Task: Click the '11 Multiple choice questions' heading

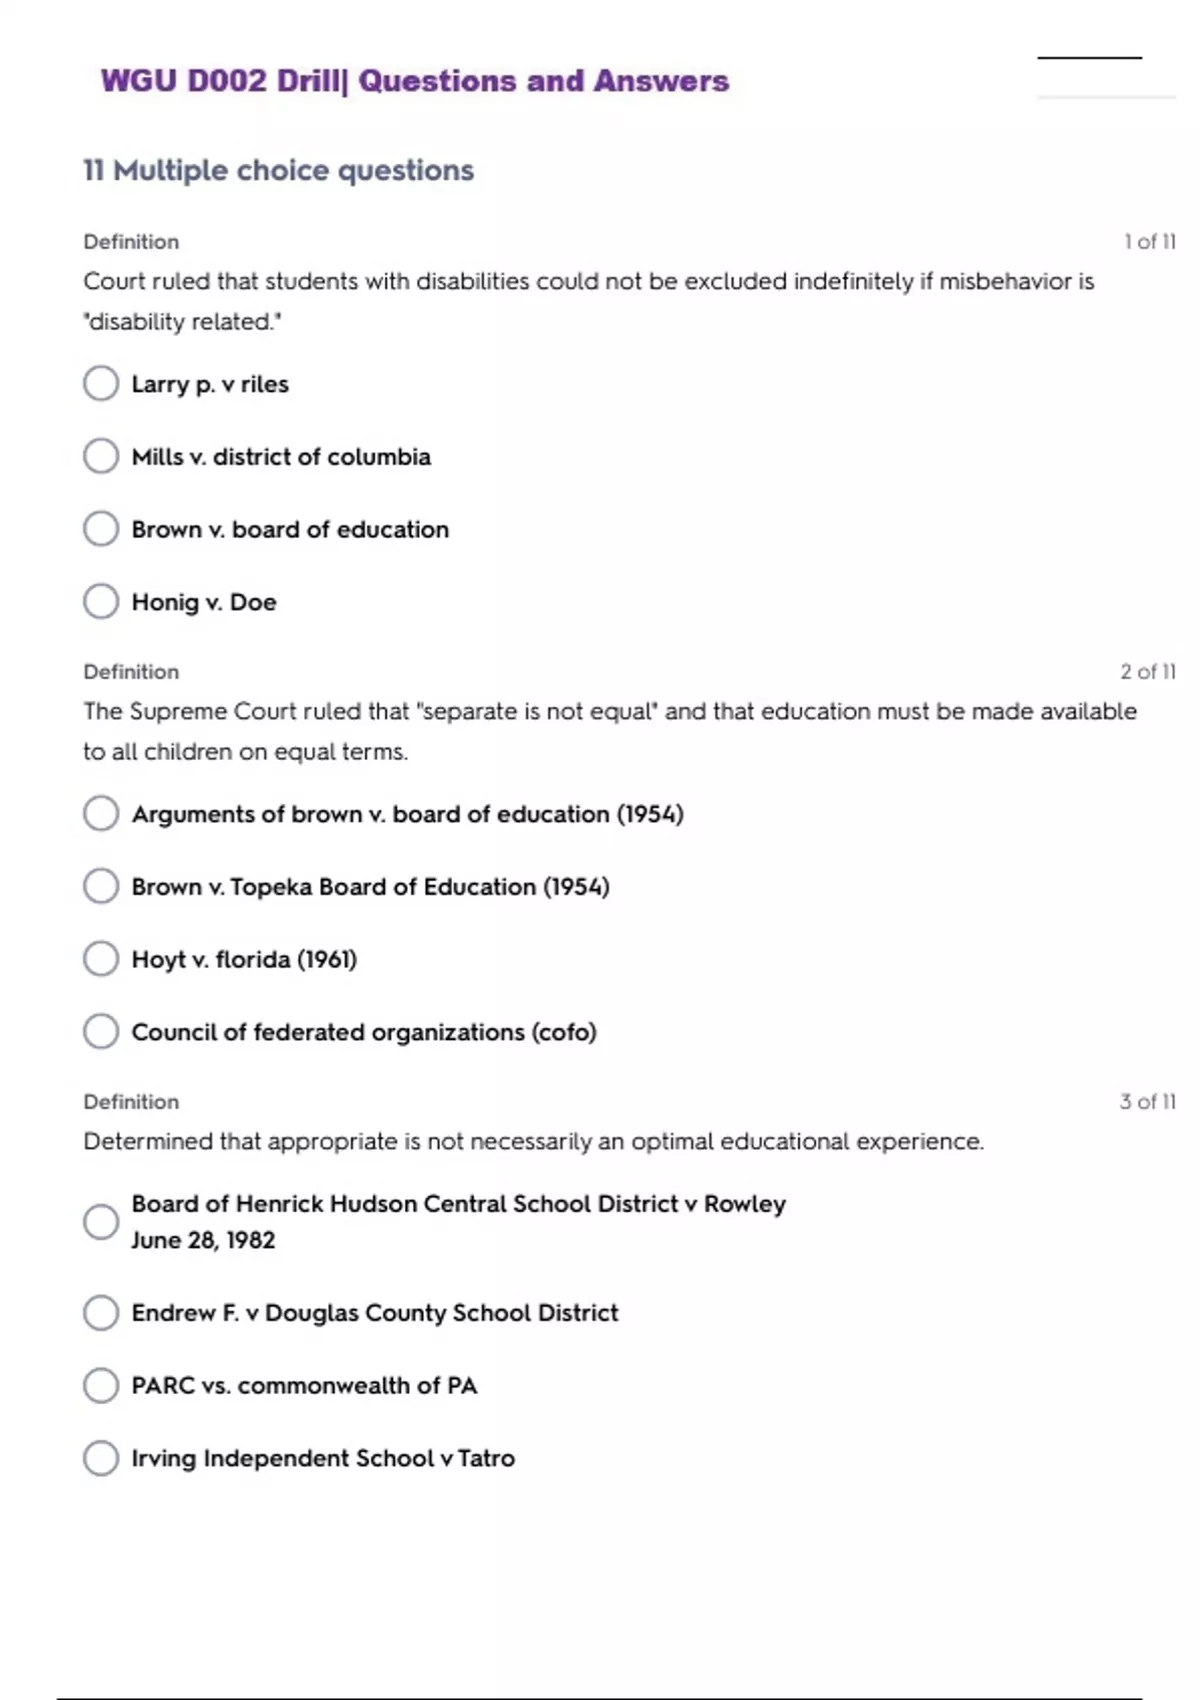Action: (279, 170)
